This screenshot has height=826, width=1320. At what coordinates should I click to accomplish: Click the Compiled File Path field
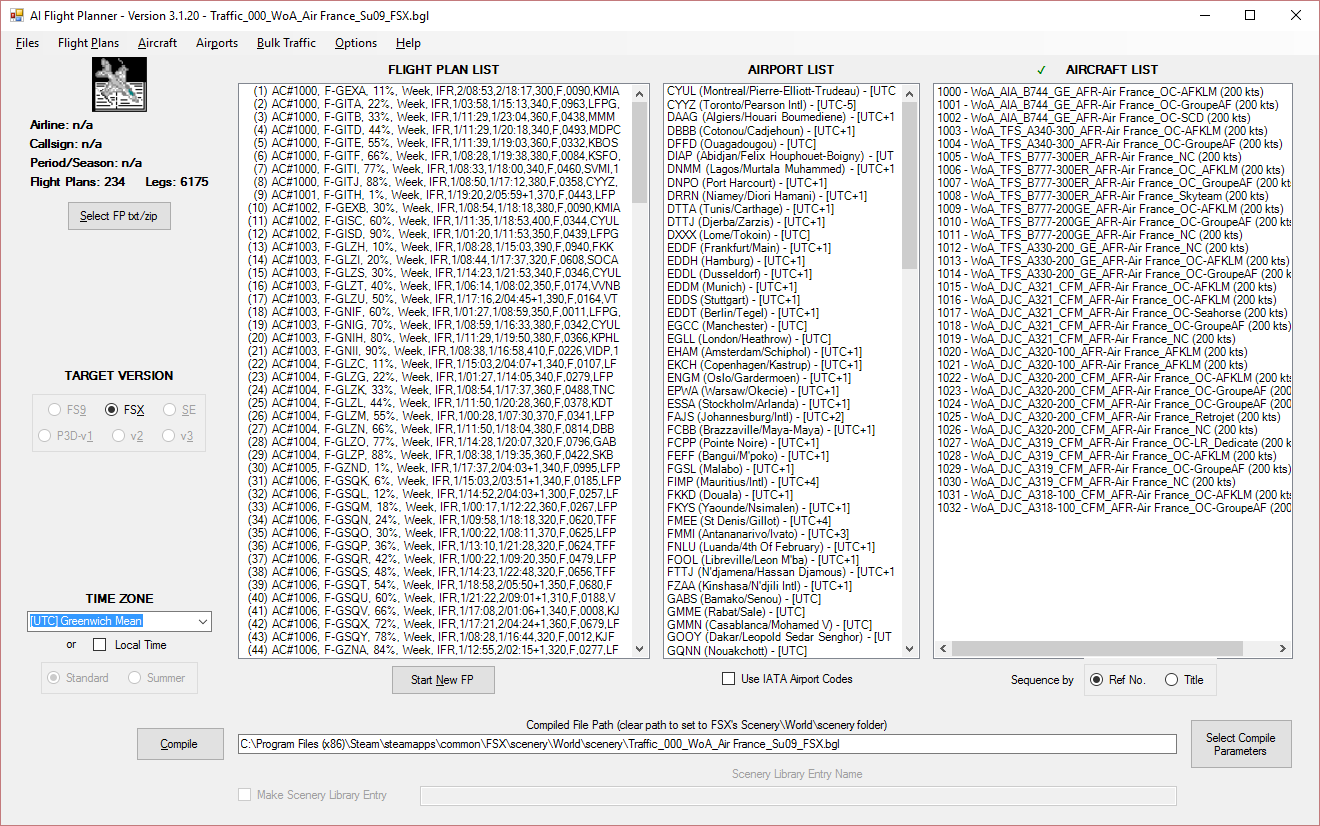pyautogui.click(x=706, y=744)
